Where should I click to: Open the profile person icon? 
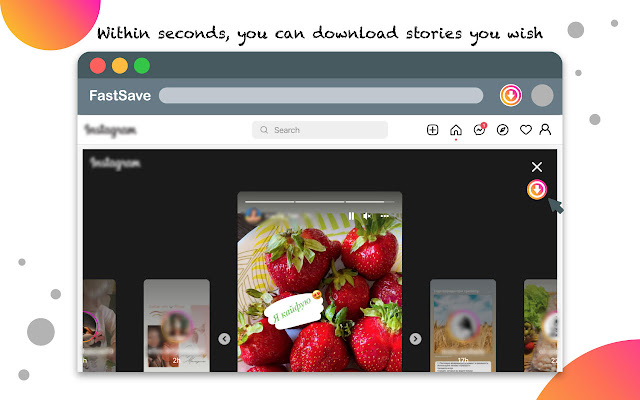545,129
